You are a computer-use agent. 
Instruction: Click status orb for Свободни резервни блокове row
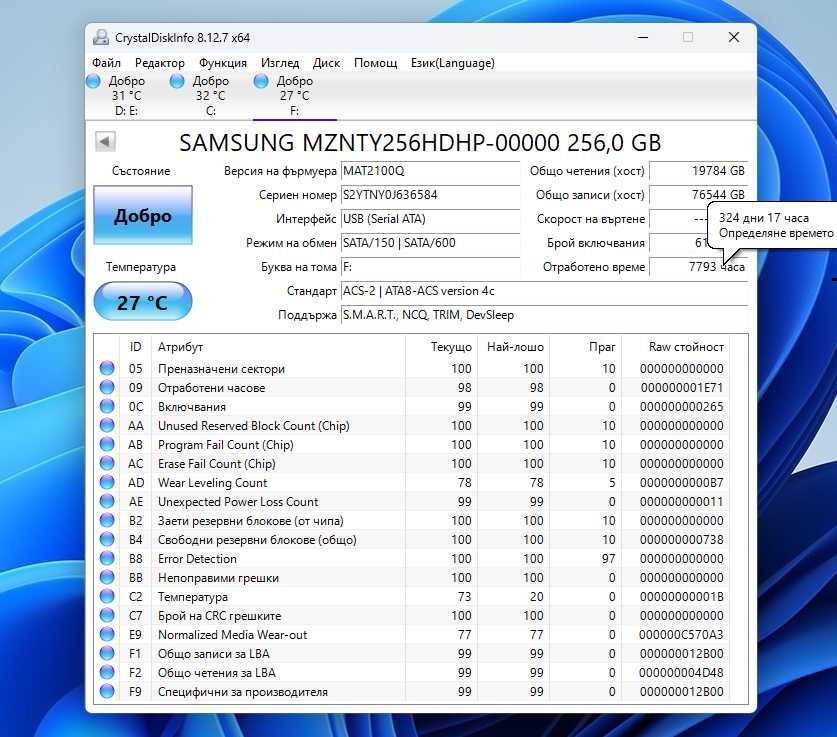[107, 540]
